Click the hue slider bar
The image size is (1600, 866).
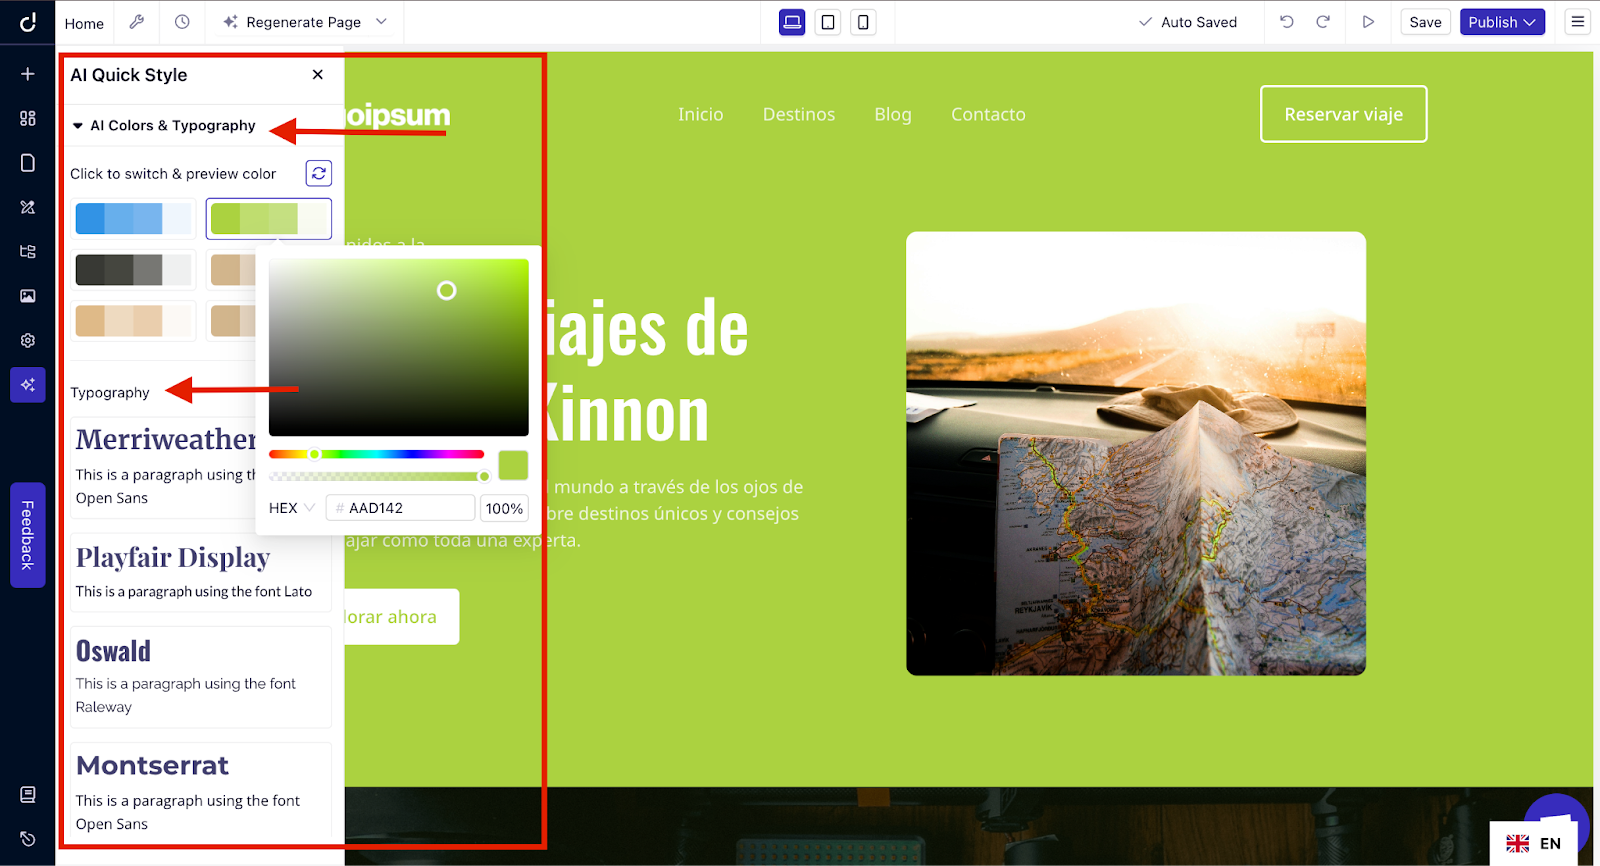(x=376, y=454)
